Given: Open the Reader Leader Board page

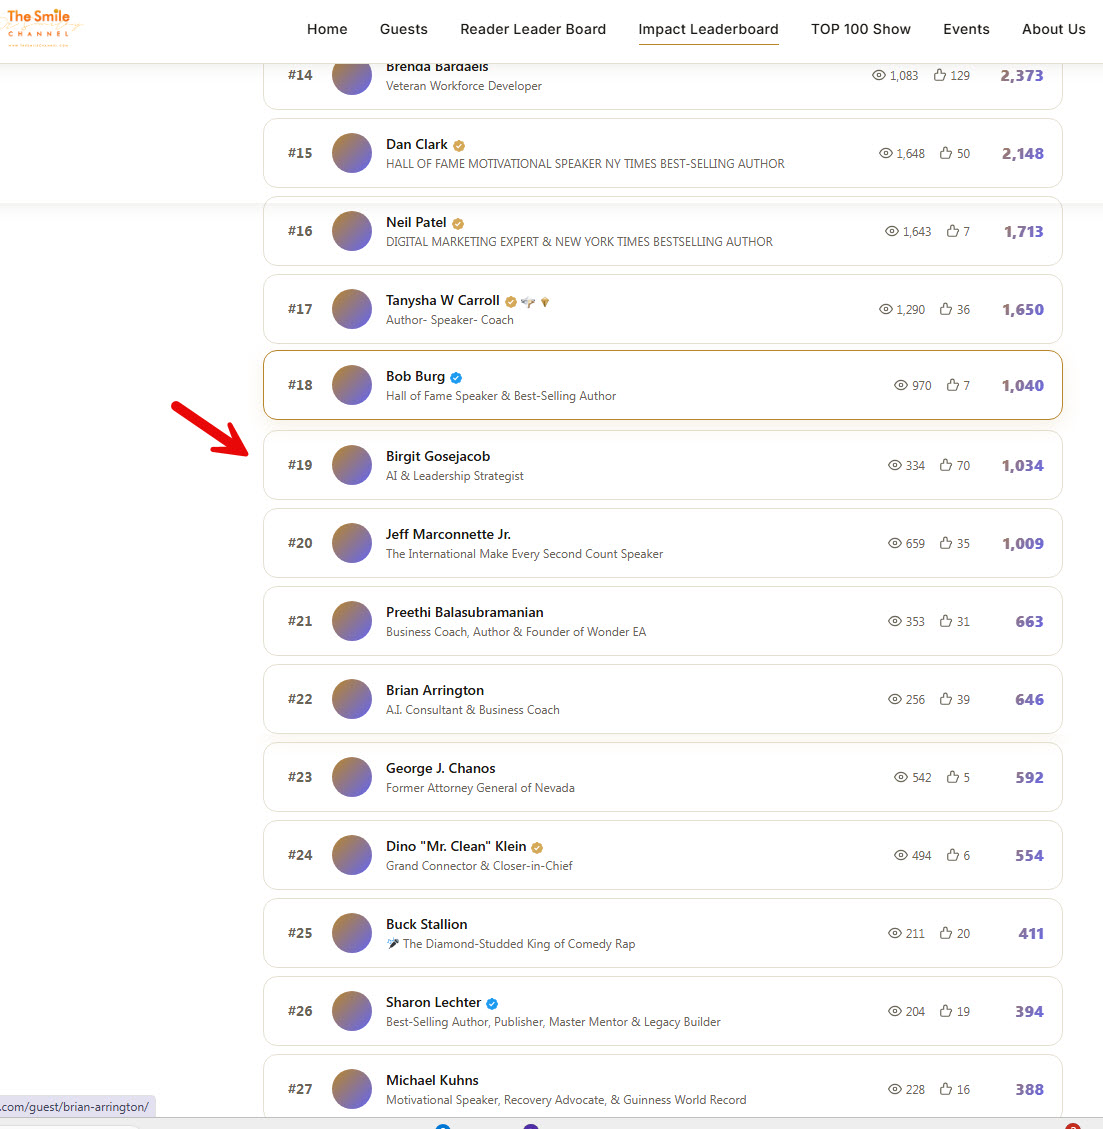Looking at the screenshot, I should click(x=533, y=29).
